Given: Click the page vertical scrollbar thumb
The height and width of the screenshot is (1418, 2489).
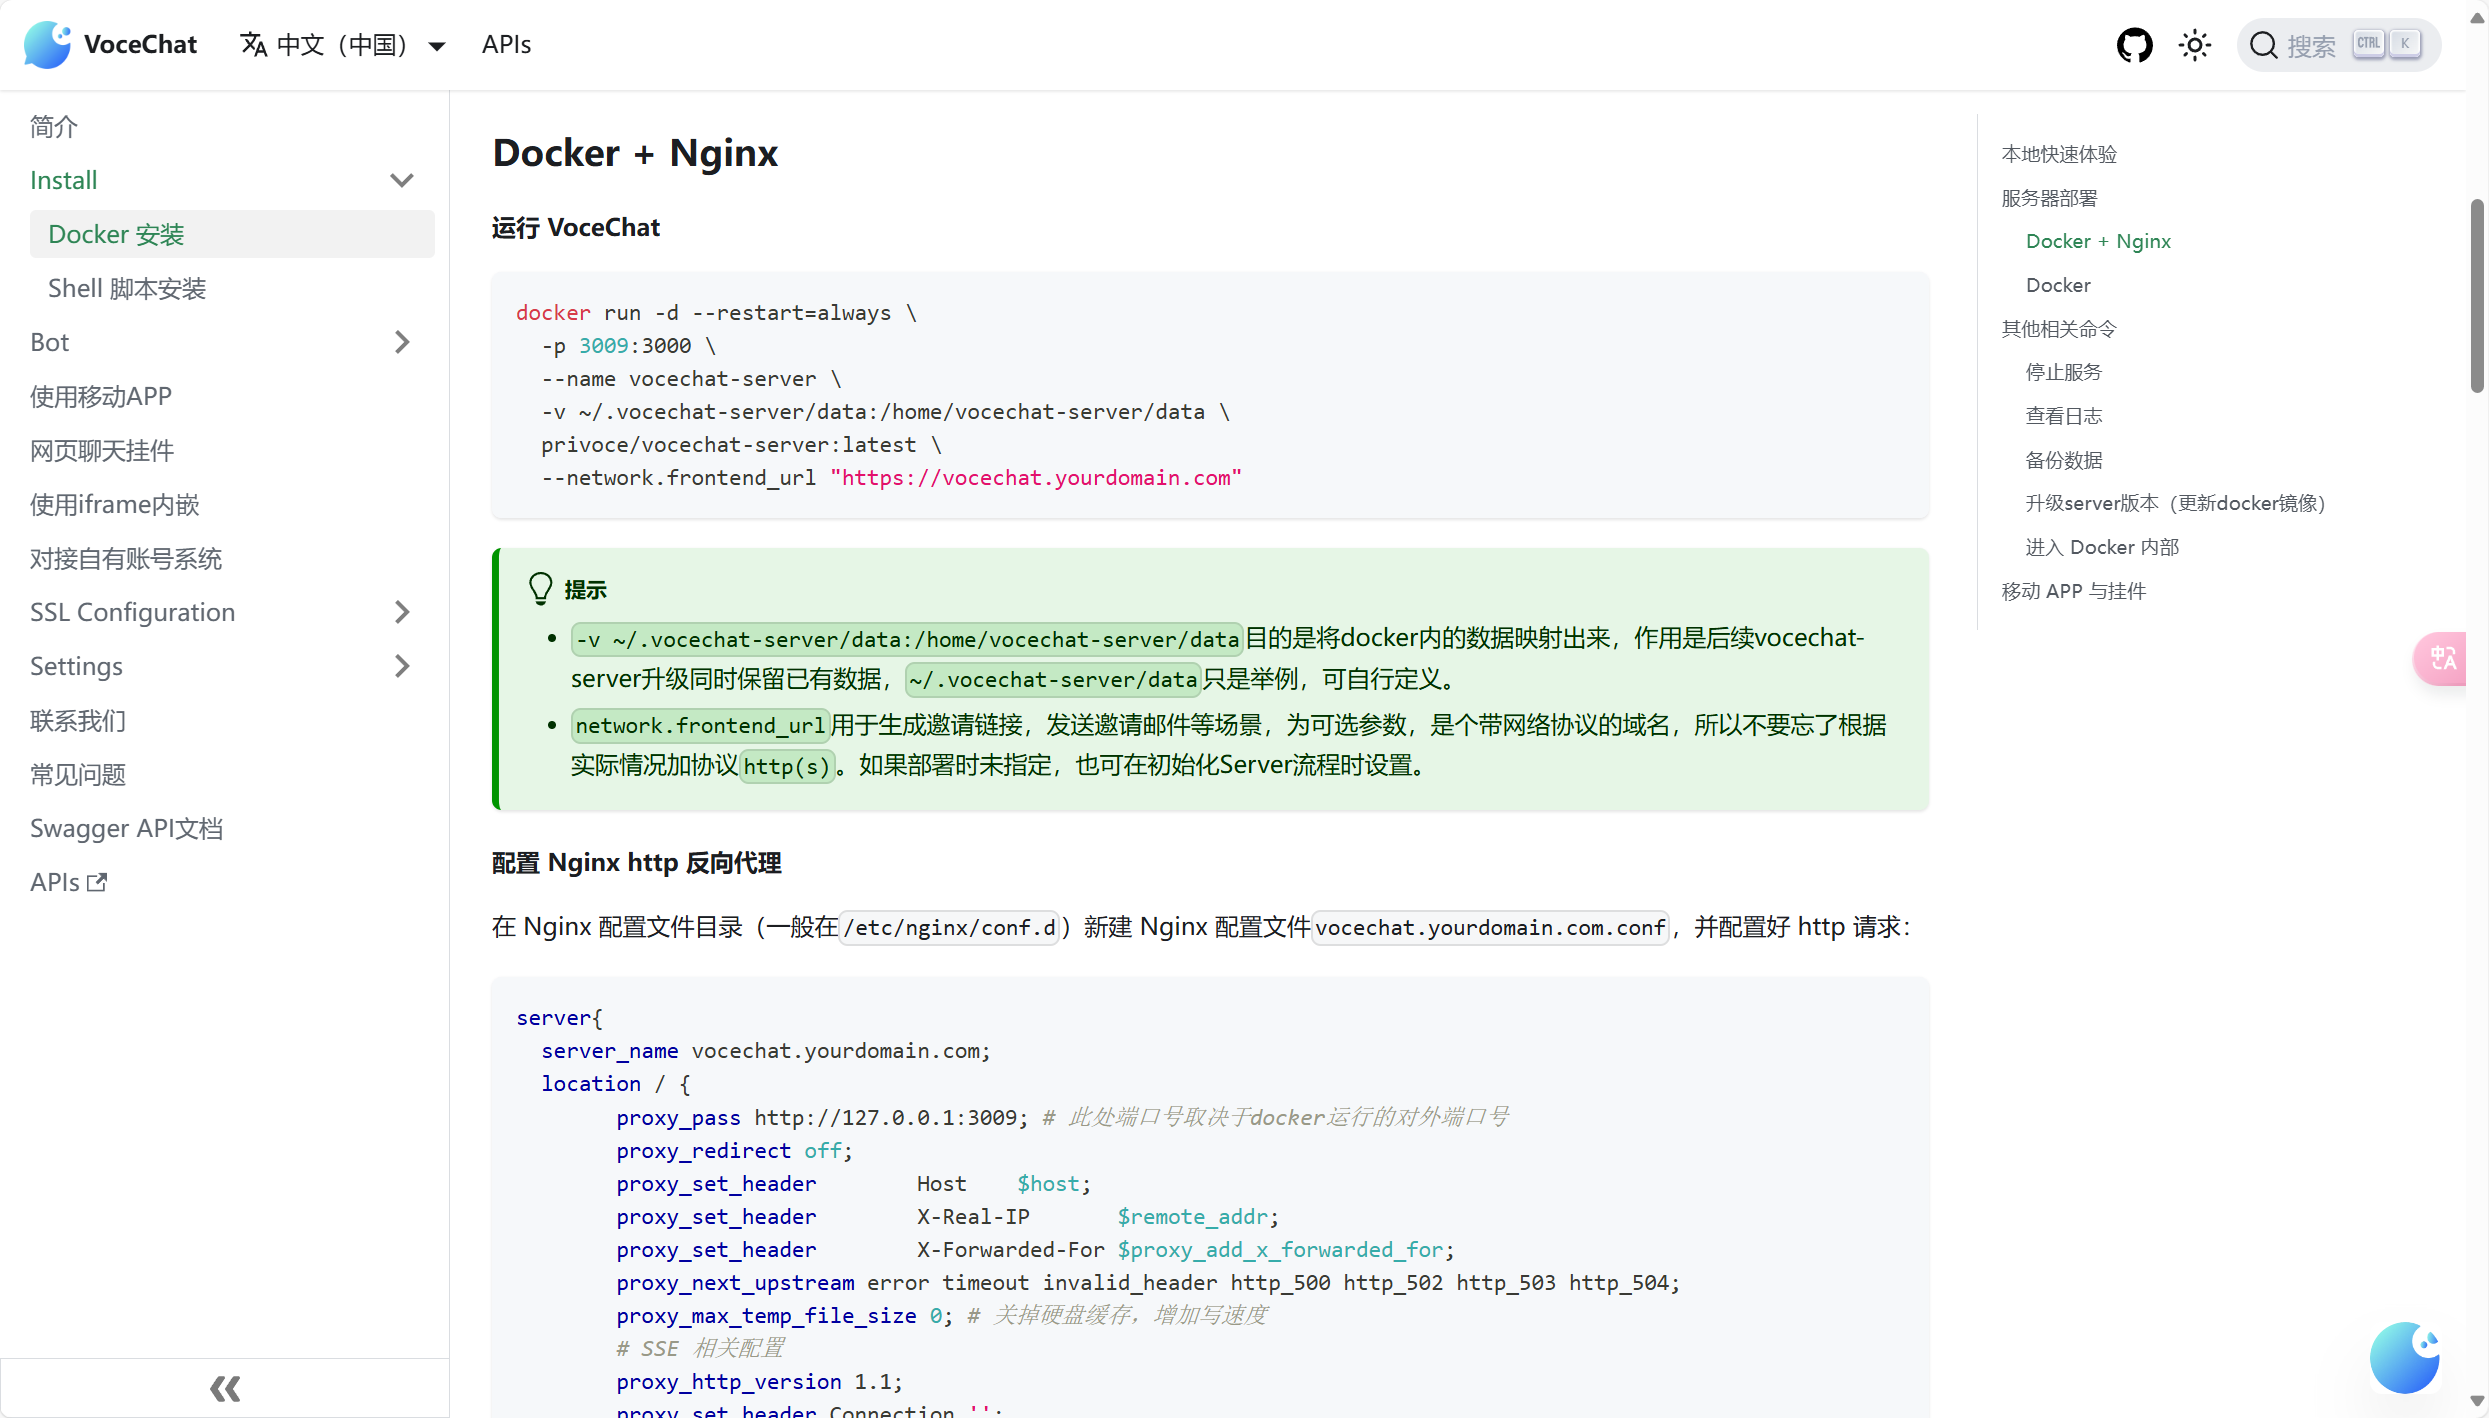Looking at the screenshot, I should [x=2477, y=296].
